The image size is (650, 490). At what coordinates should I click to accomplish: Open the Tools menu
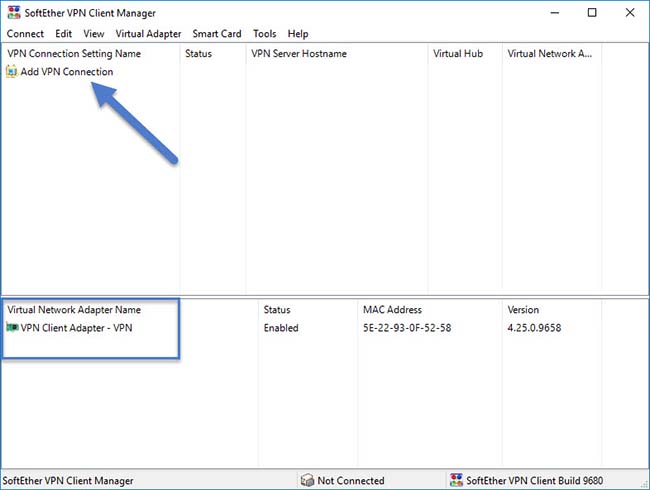pyautogui.click(x=264, y=34)
